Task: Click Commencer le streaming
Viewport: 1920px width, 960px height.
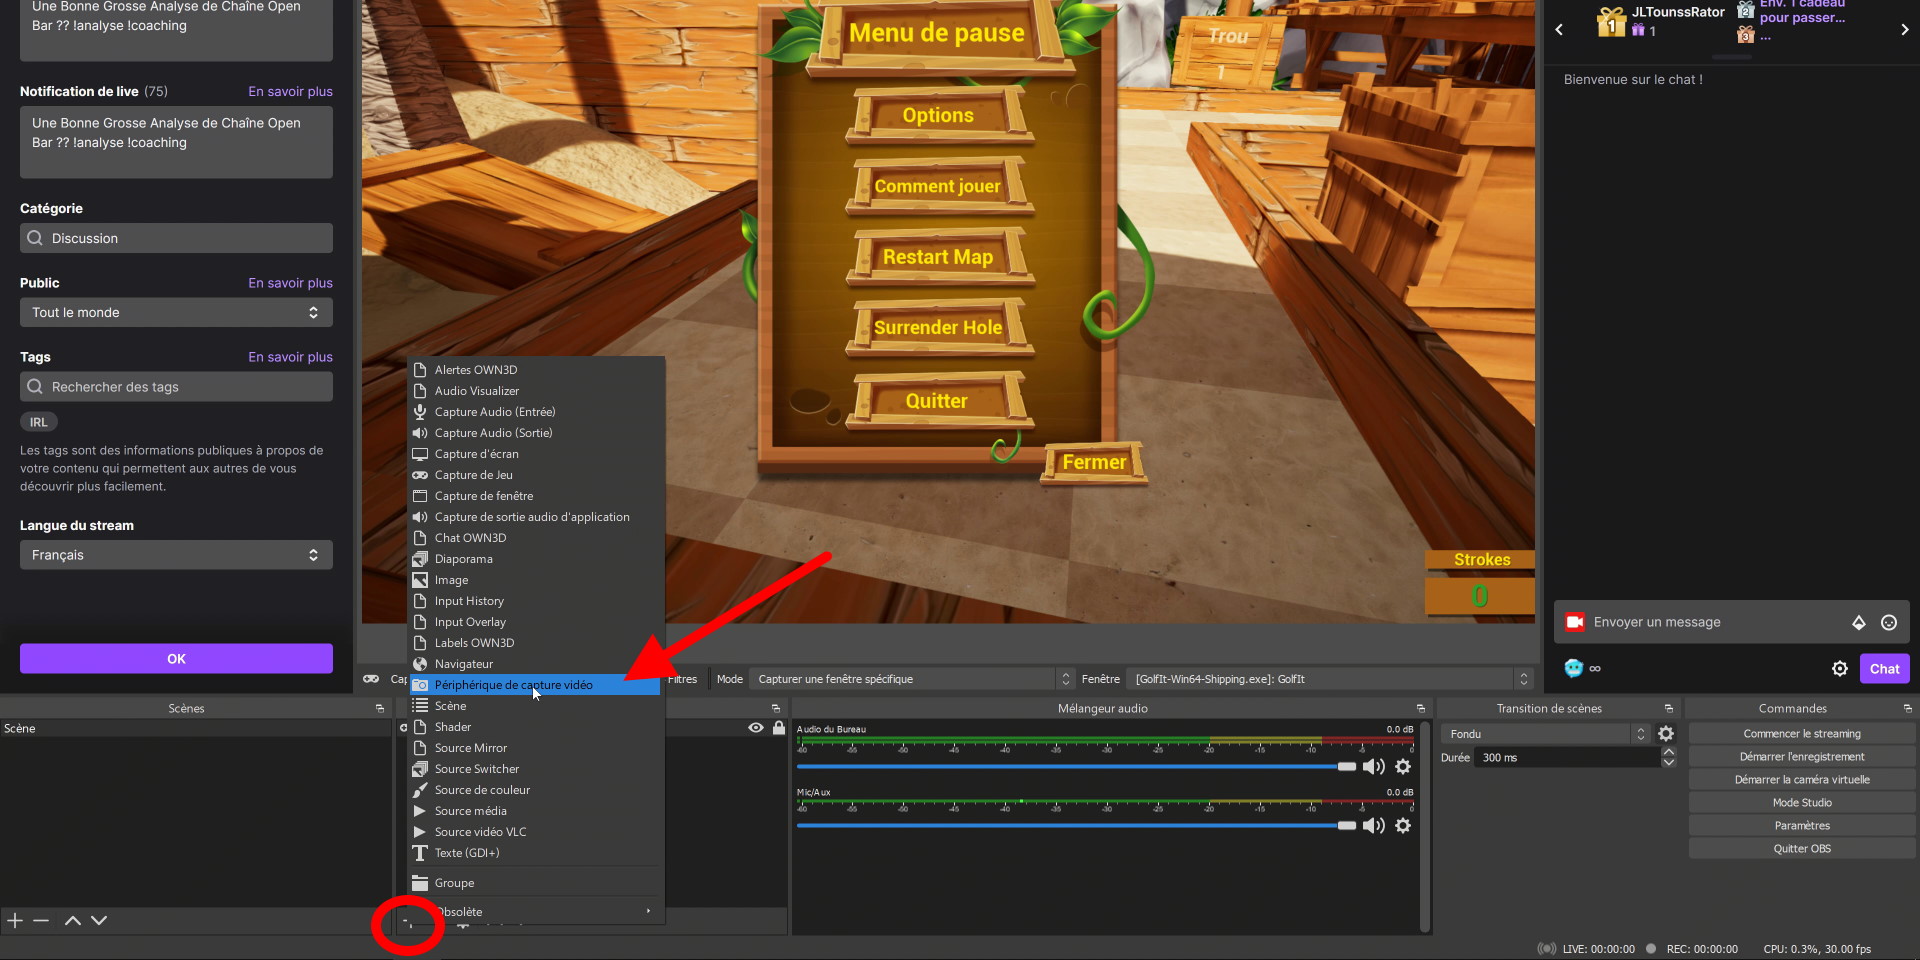Action: (x=1802, y=733)
